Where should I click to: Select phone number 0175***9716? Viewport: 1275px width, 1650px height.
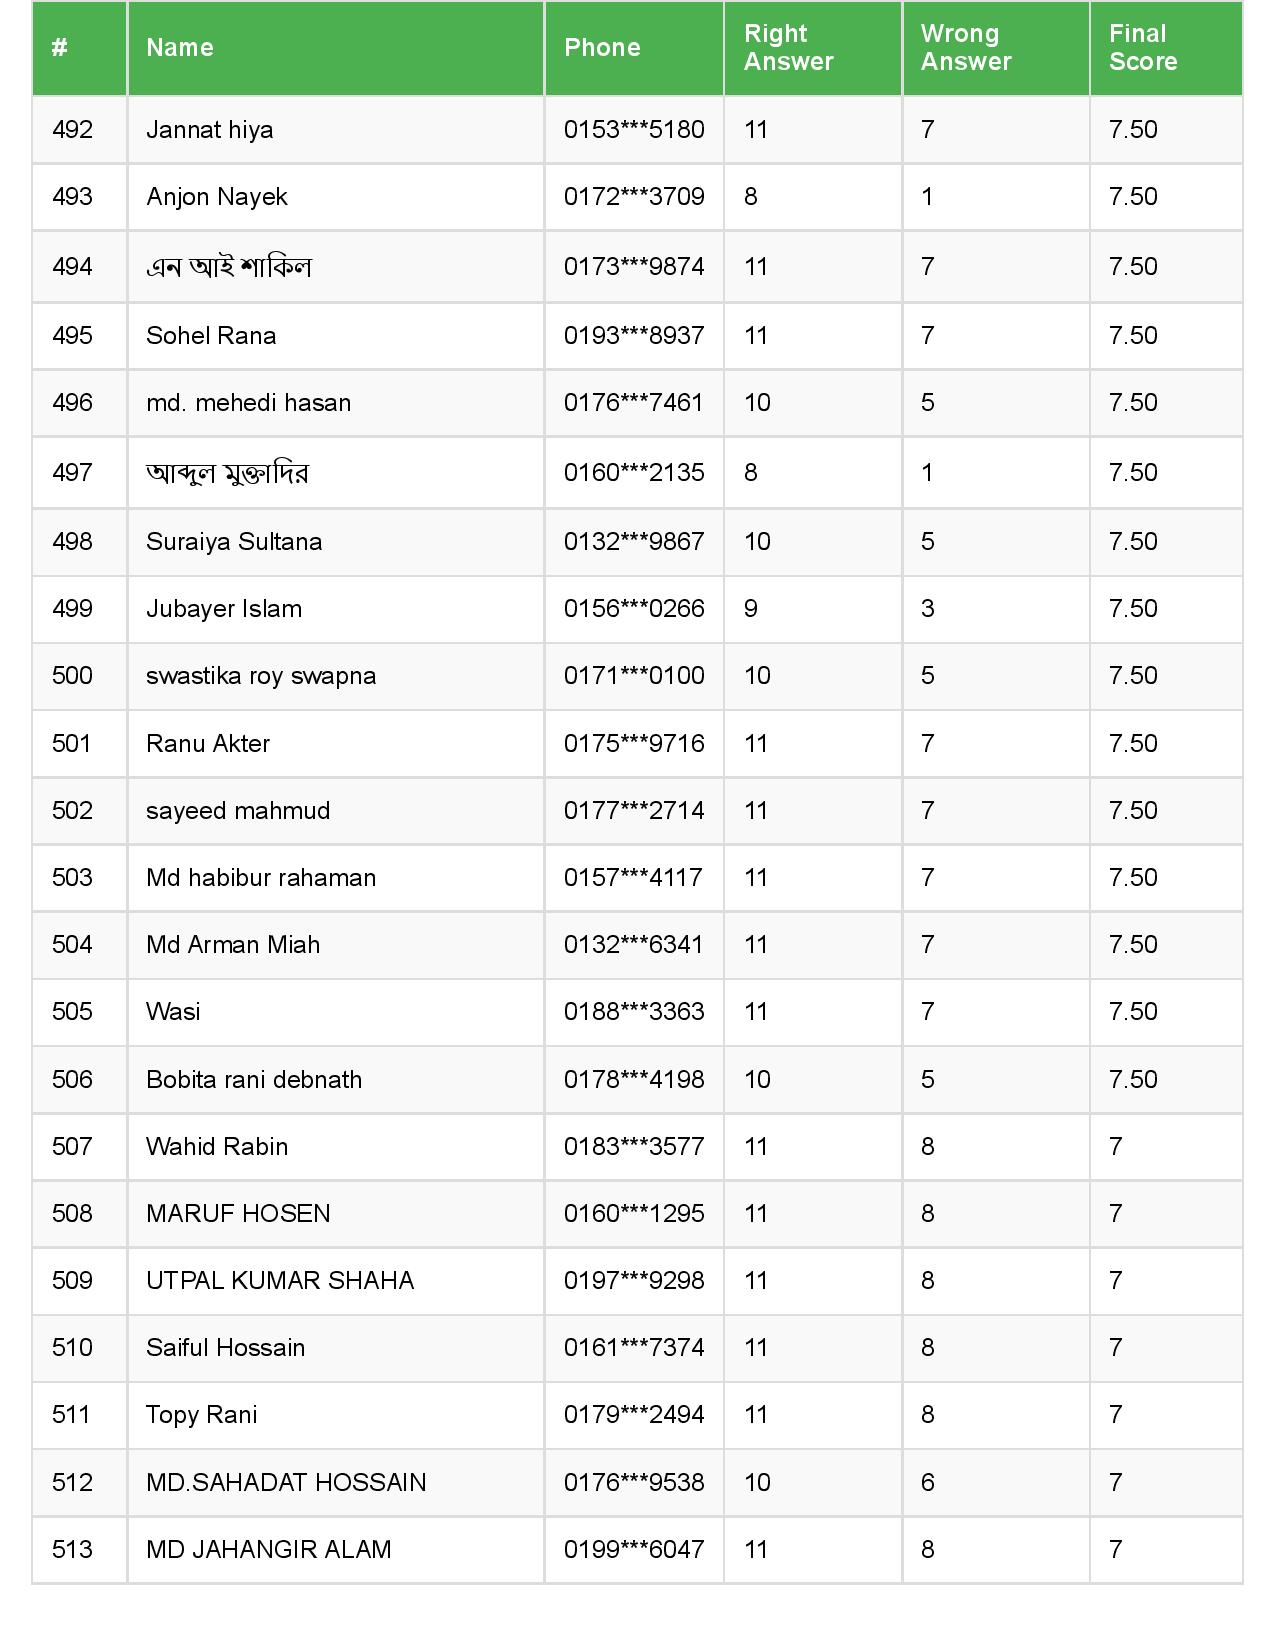[633, 744]
